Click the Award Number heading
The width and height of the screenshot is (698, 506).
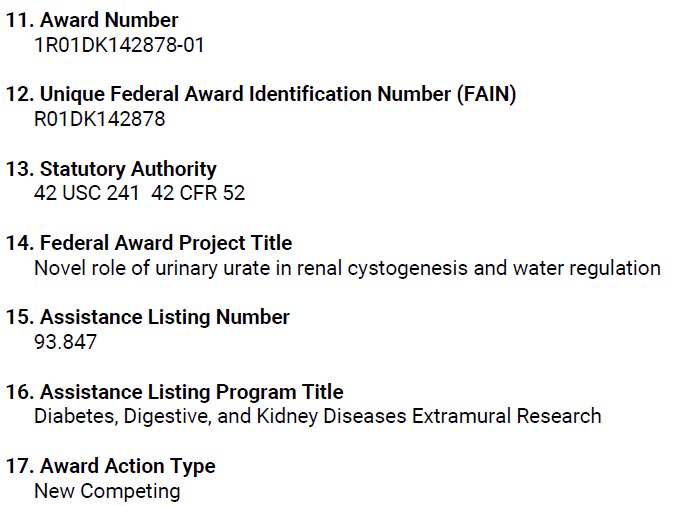click(92, 20)
